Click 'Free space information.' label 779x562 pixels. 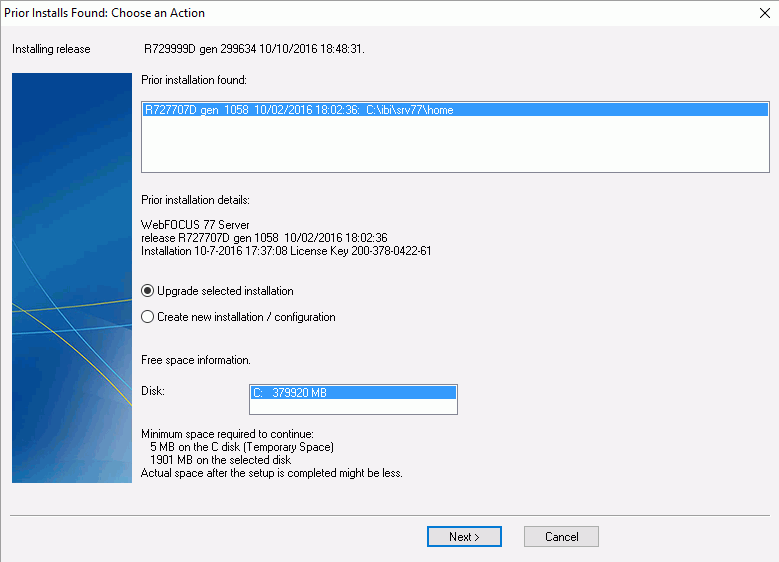pos(196,360)
